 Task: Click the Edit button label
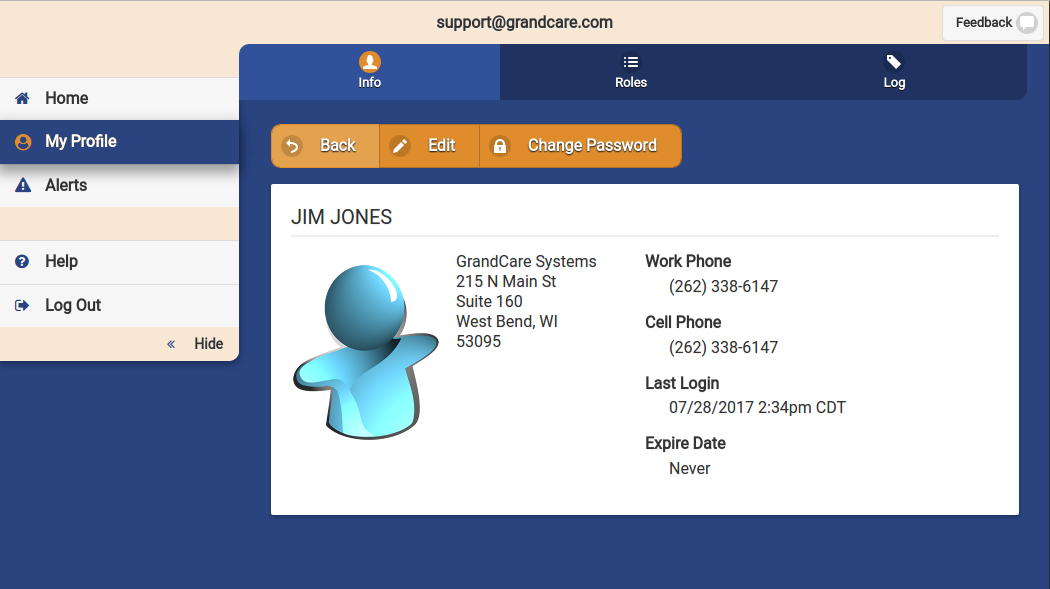coord(441,145)
